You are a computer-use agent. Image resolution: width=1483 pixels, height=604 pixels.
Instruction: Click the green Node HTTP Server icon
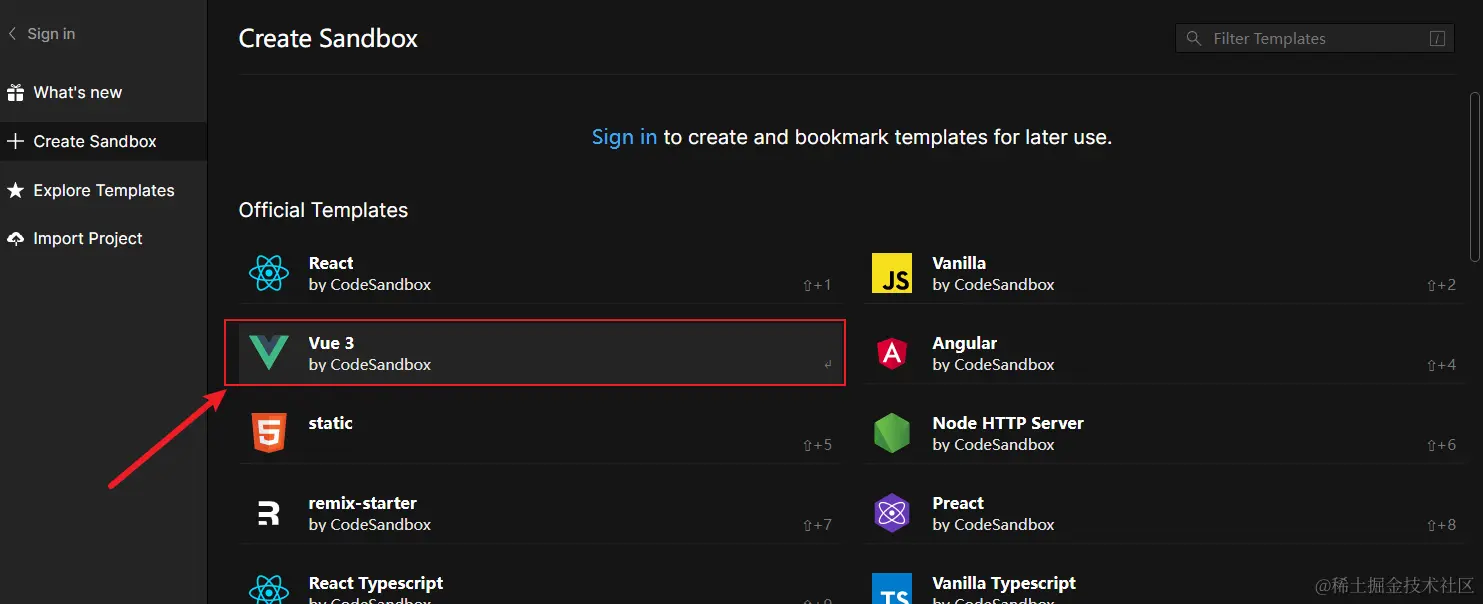[892, 433]
